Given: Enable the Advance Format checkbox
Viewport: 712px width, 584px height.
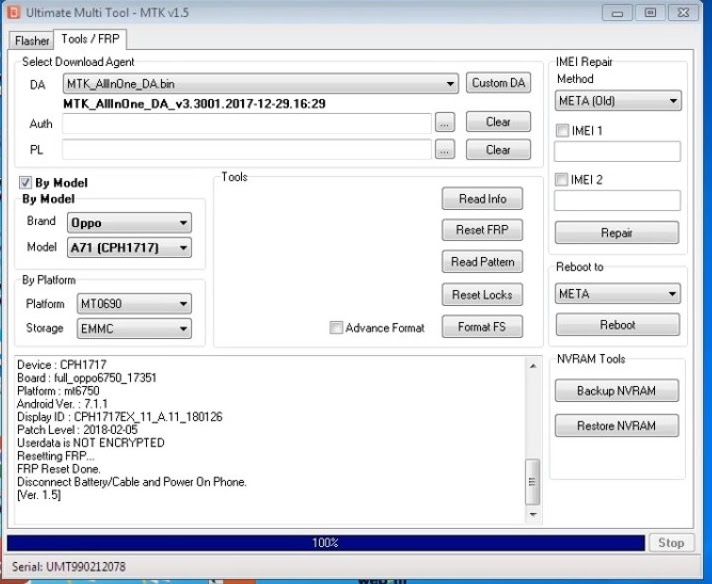Looking at the screenshot, I should click(336, 327).
